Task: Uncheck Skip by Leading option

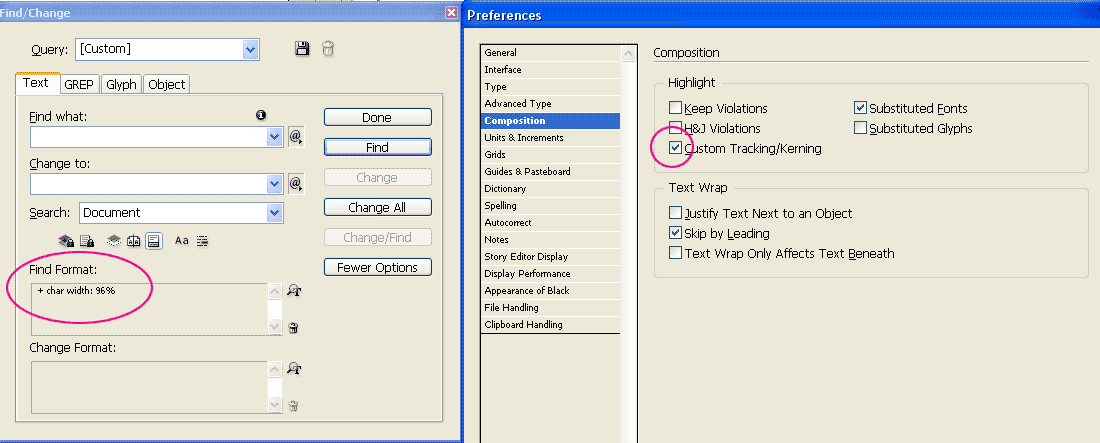Action: [675, 232]
